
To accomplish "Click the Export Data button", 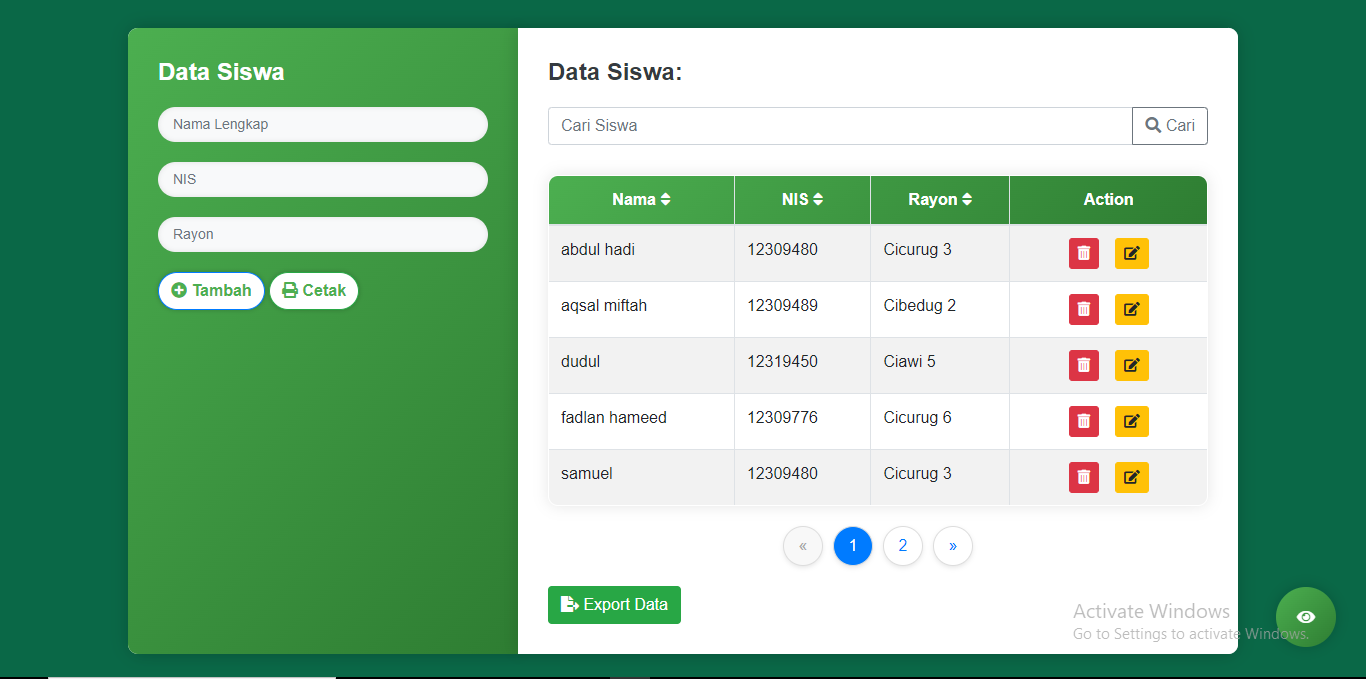I will pyautogui.click(x=614, y=605).
